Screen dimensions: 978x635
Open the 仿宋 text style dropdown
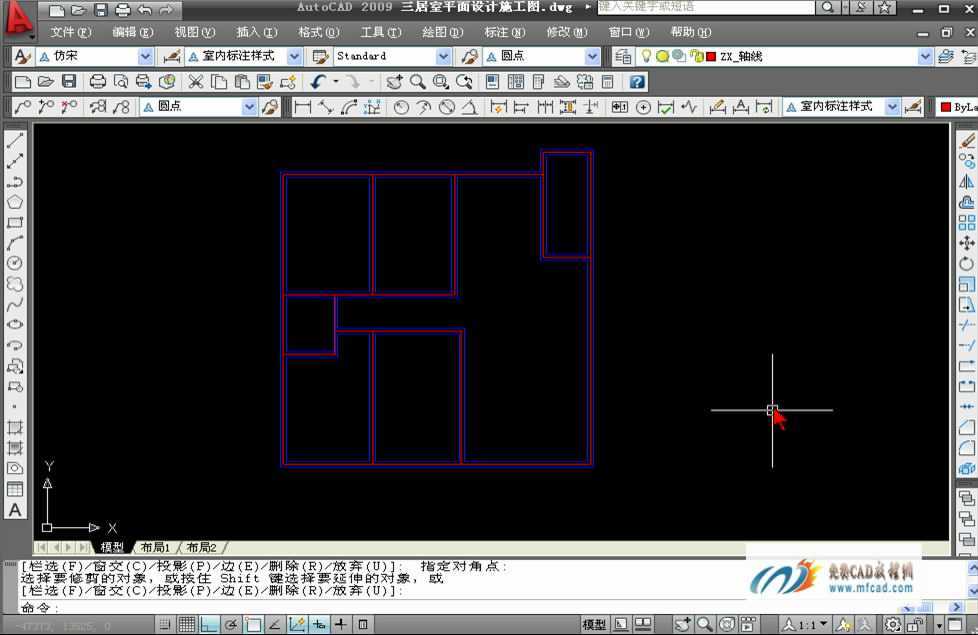(145, 56)
